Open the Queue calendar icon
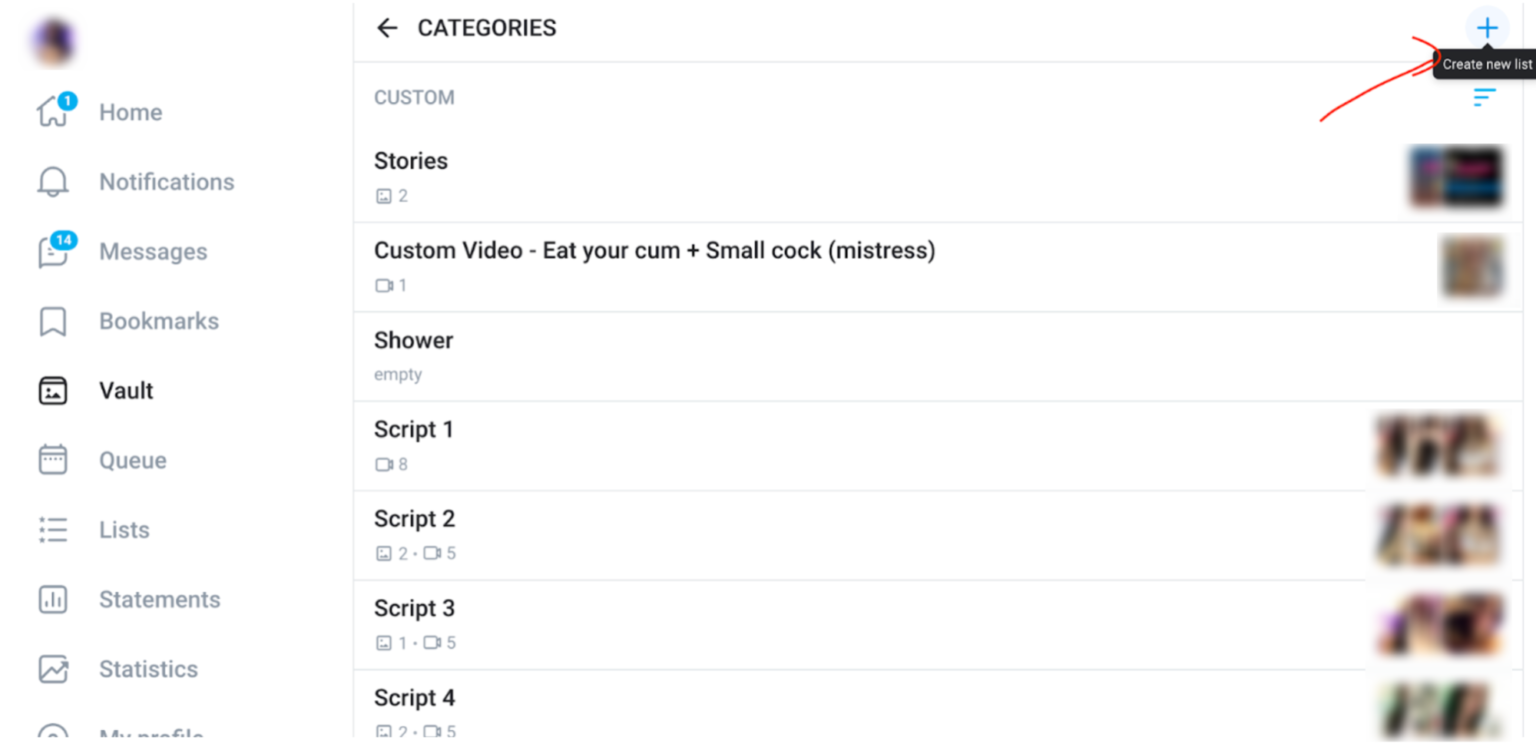 click(x=52, y=460)
